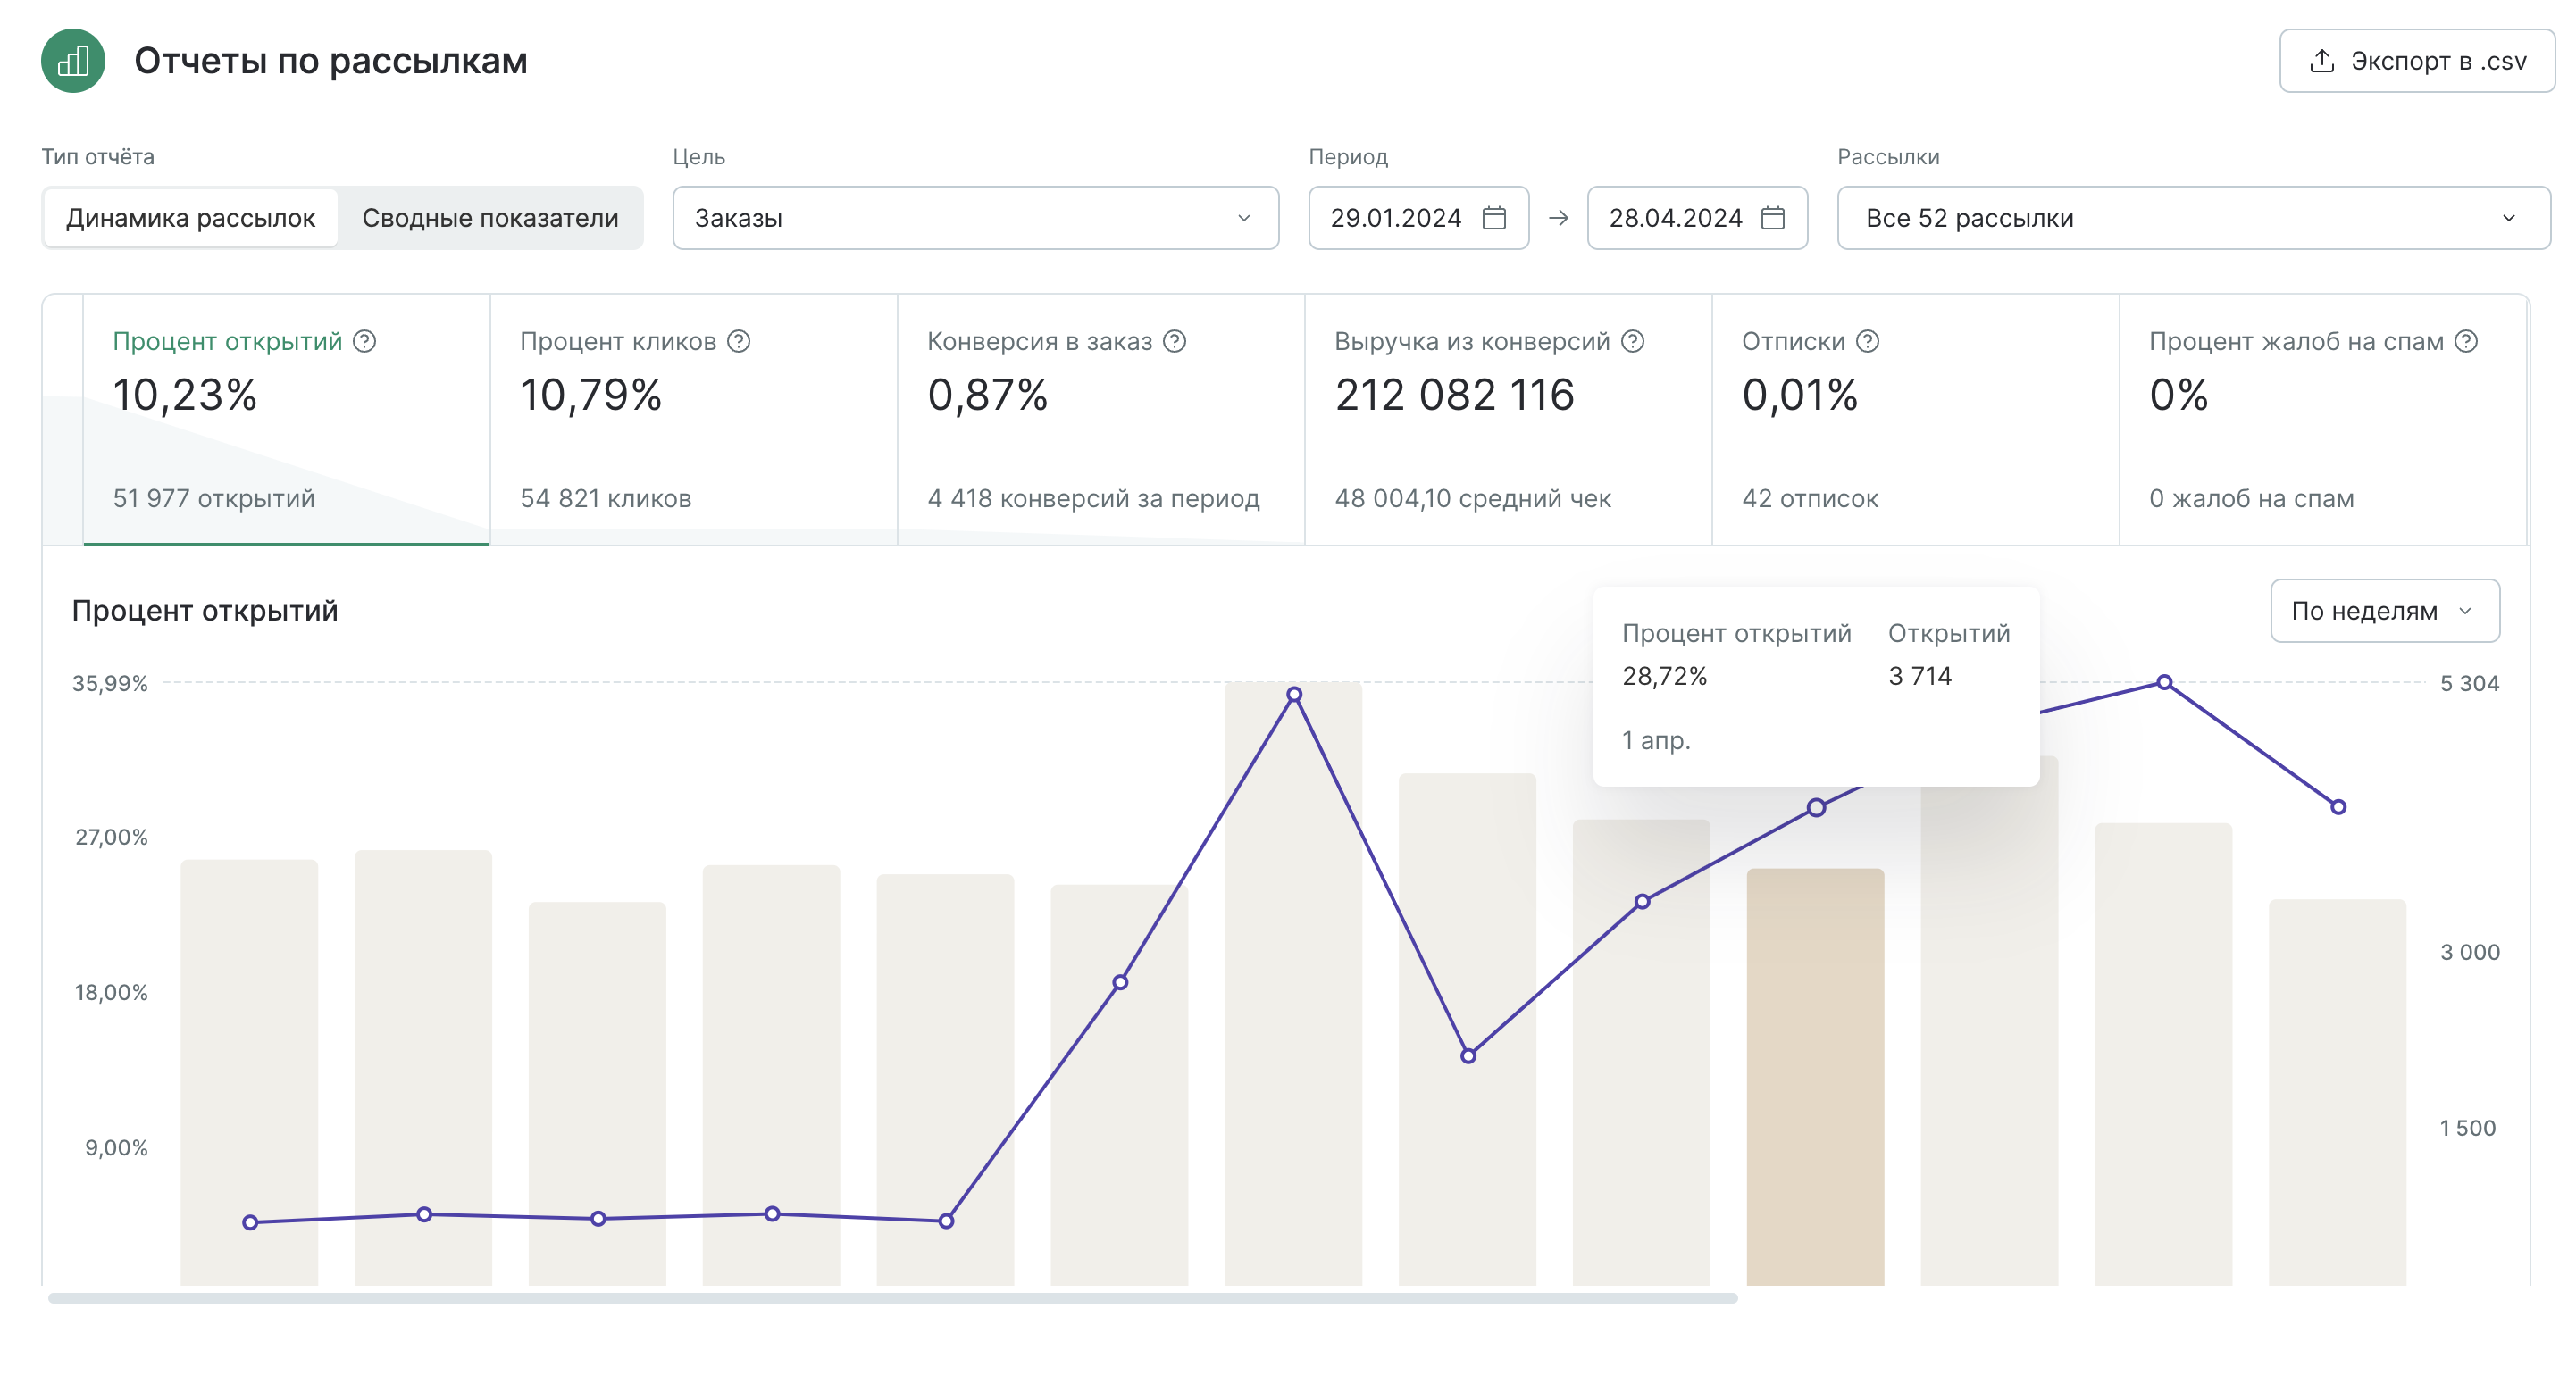This screenshot has height=1384, width=2576.
Task: Select the Процент жалоб на спам metric tab
Action: click(x=2323, y=420)
